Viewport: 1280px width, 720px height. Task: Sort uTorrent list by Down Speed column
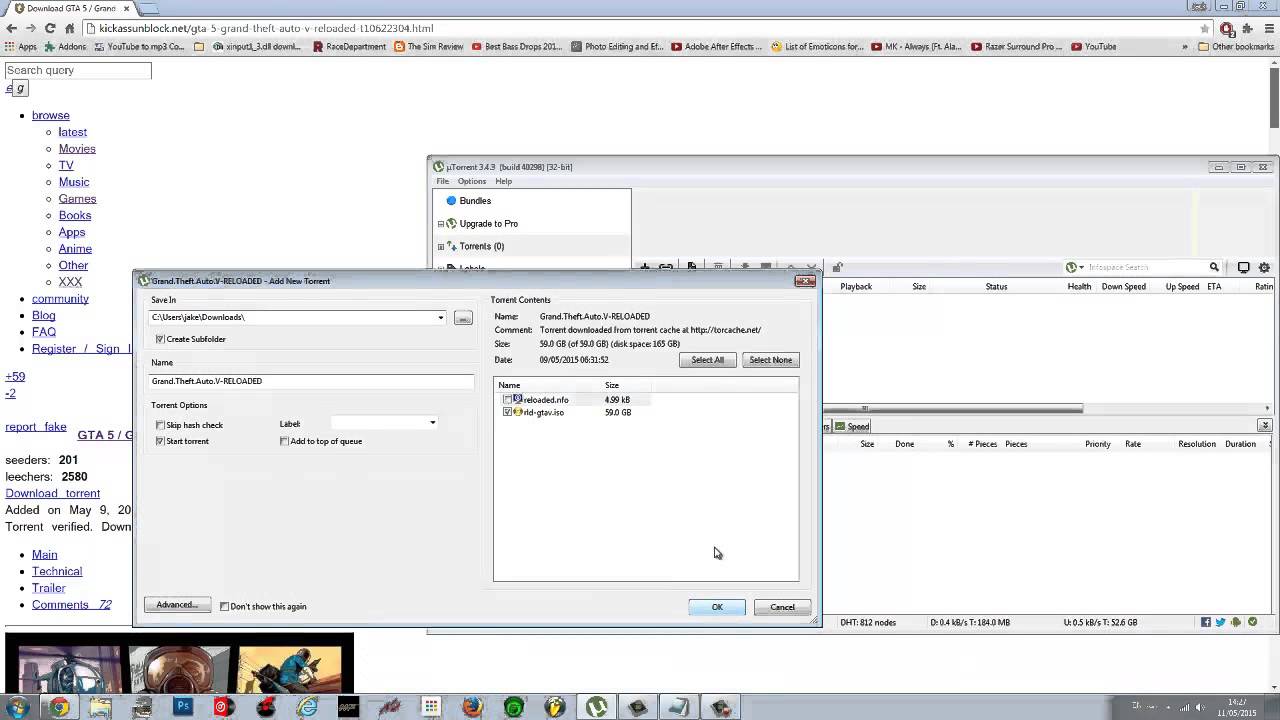tap(1123, 286)
